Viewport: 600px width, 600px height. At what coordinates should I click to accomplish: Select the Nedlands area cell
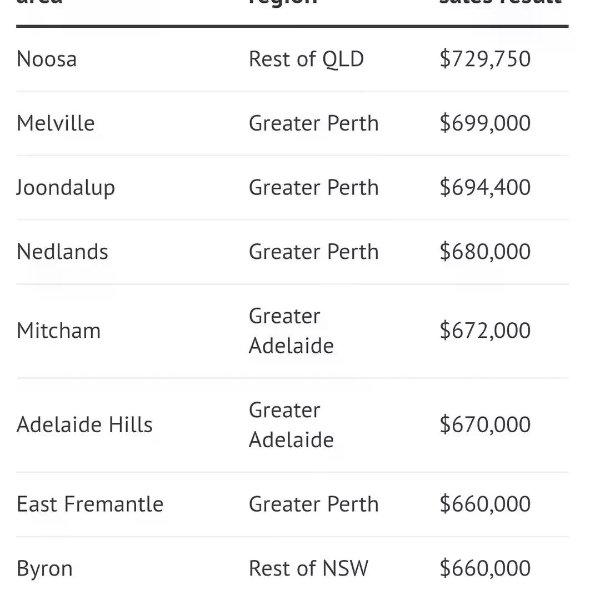tap(62, 252)
